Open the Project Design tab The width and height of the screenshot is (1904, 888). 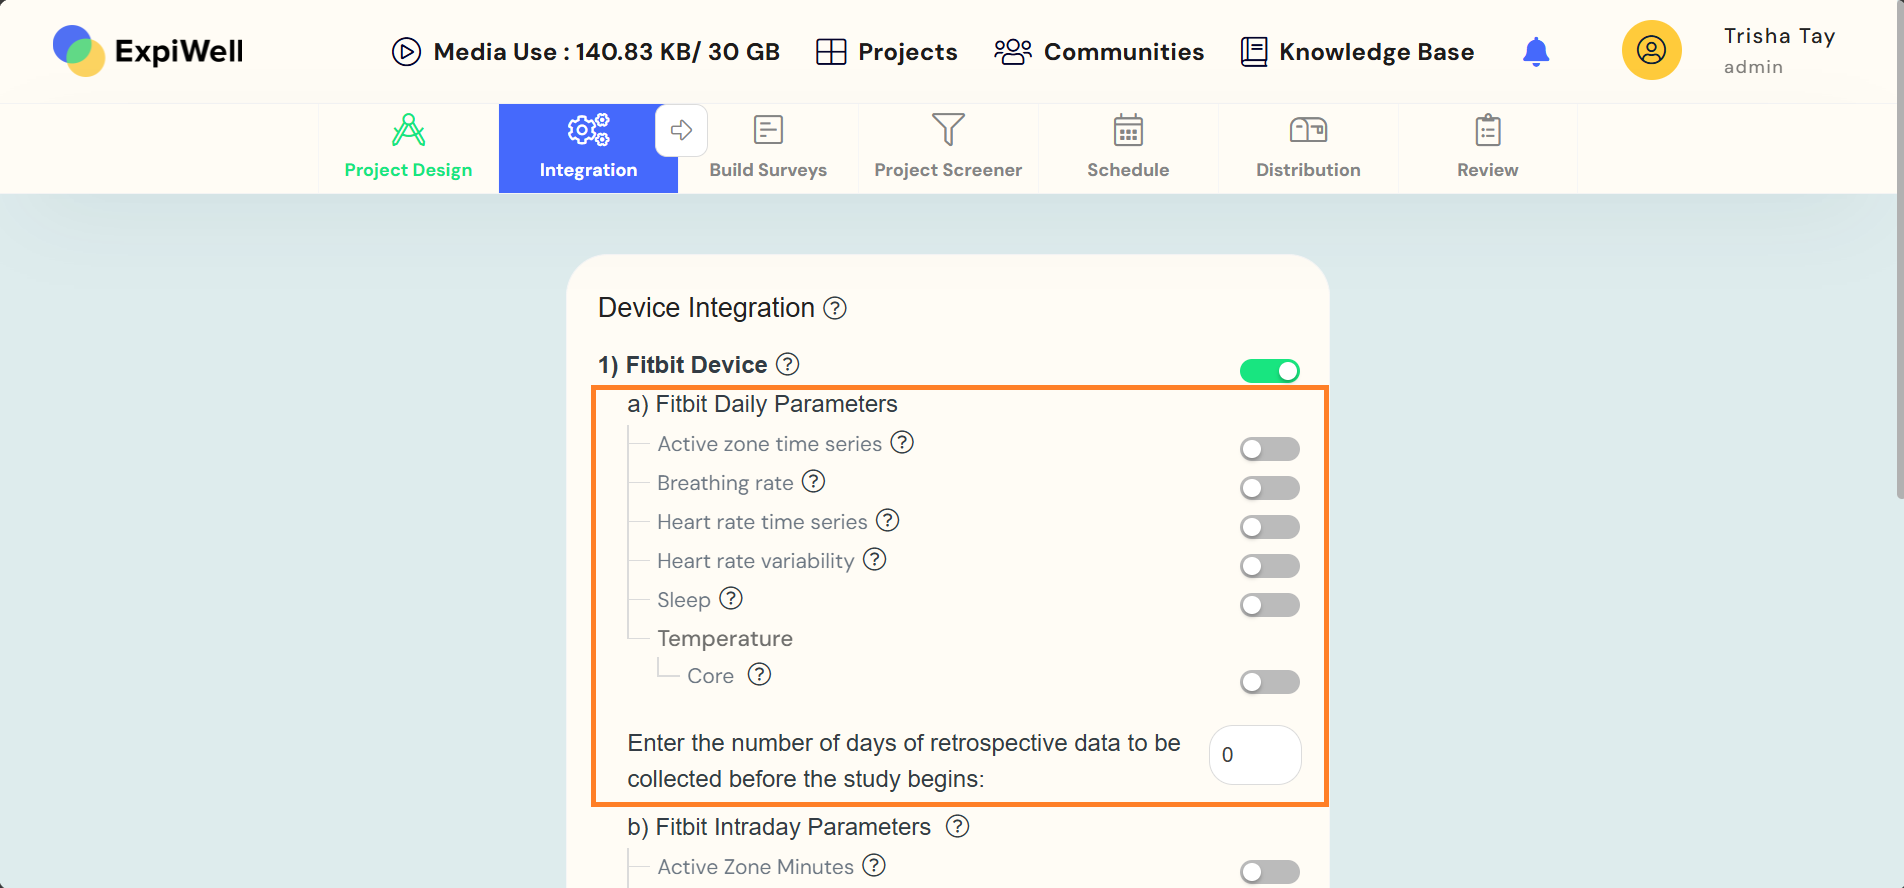point(408,148)
